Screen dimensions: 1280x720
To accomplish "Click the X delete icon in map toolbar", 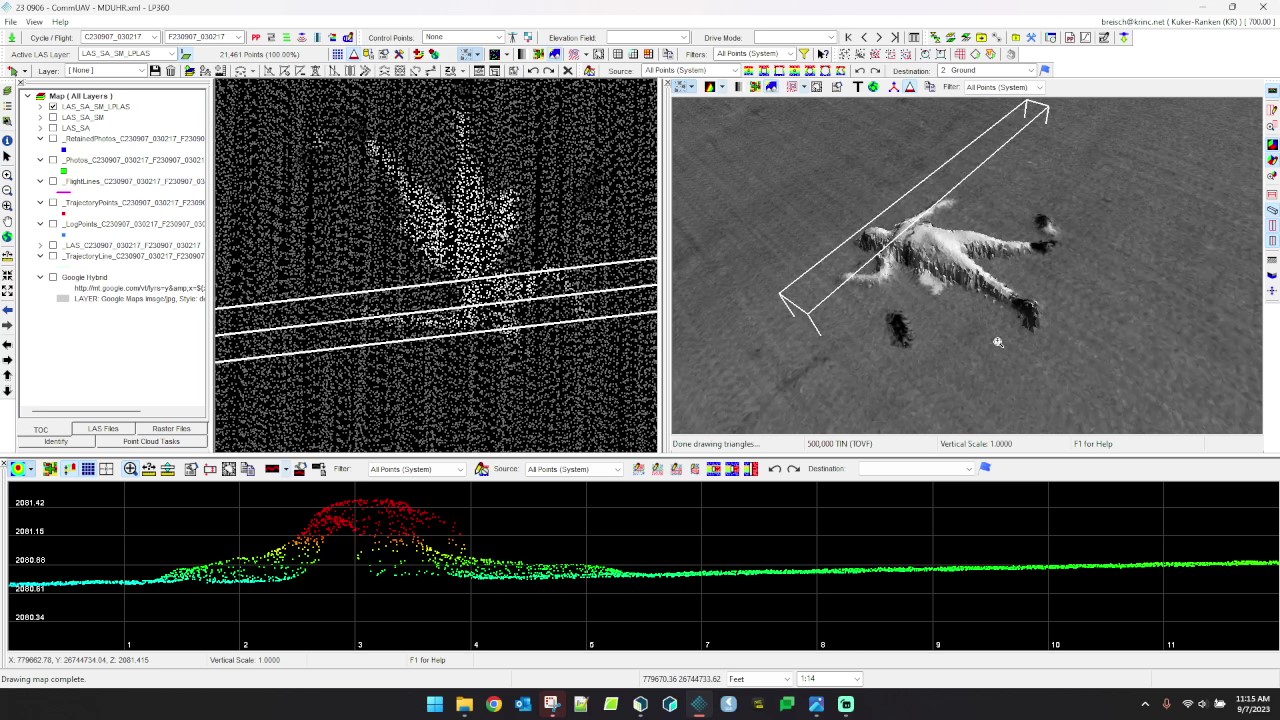I will click(568, 71).
